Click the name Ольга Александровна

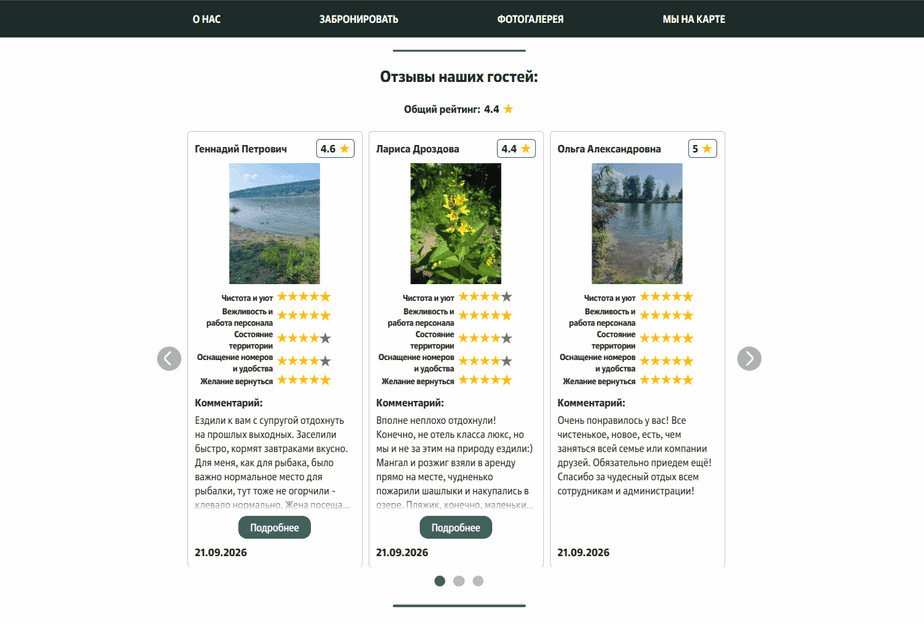pyautogui.click(x=609, y=149)
